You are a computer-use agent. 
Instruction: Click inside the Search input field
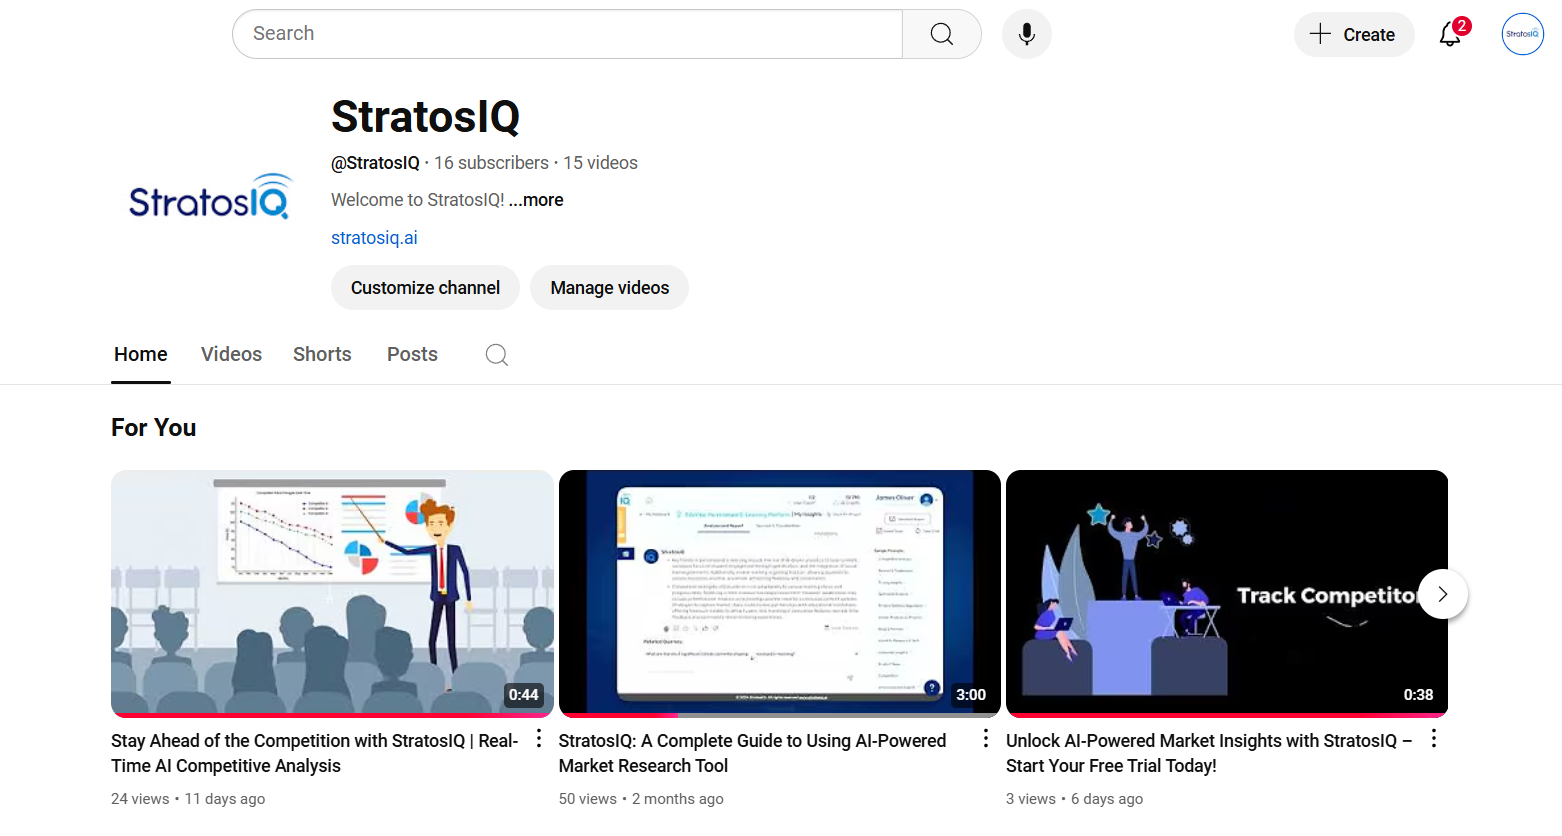tap(567, 33)
